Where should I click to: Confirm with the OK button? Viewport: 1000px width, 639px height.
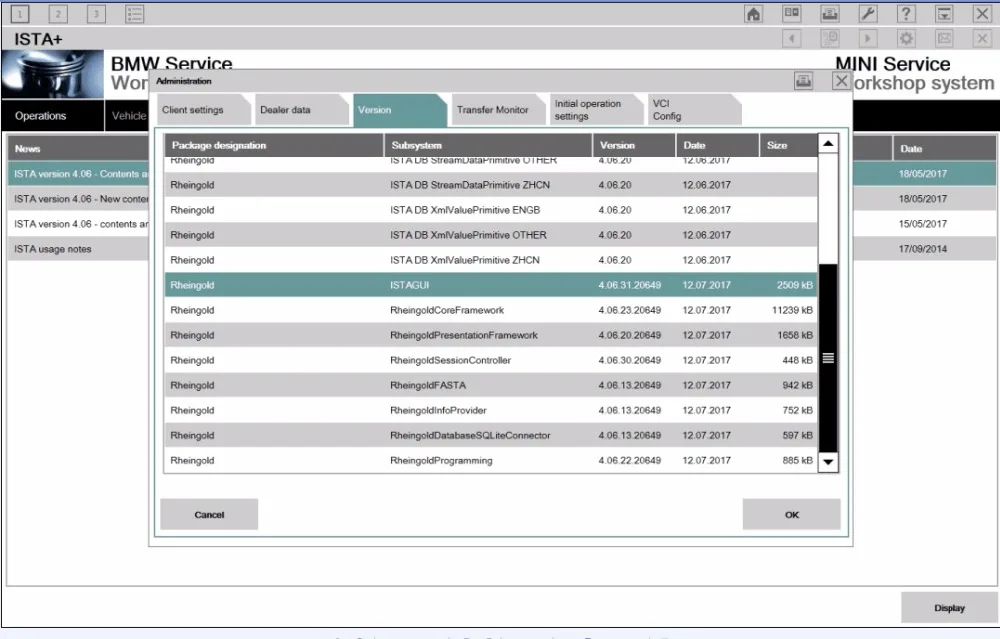(791, 514)
